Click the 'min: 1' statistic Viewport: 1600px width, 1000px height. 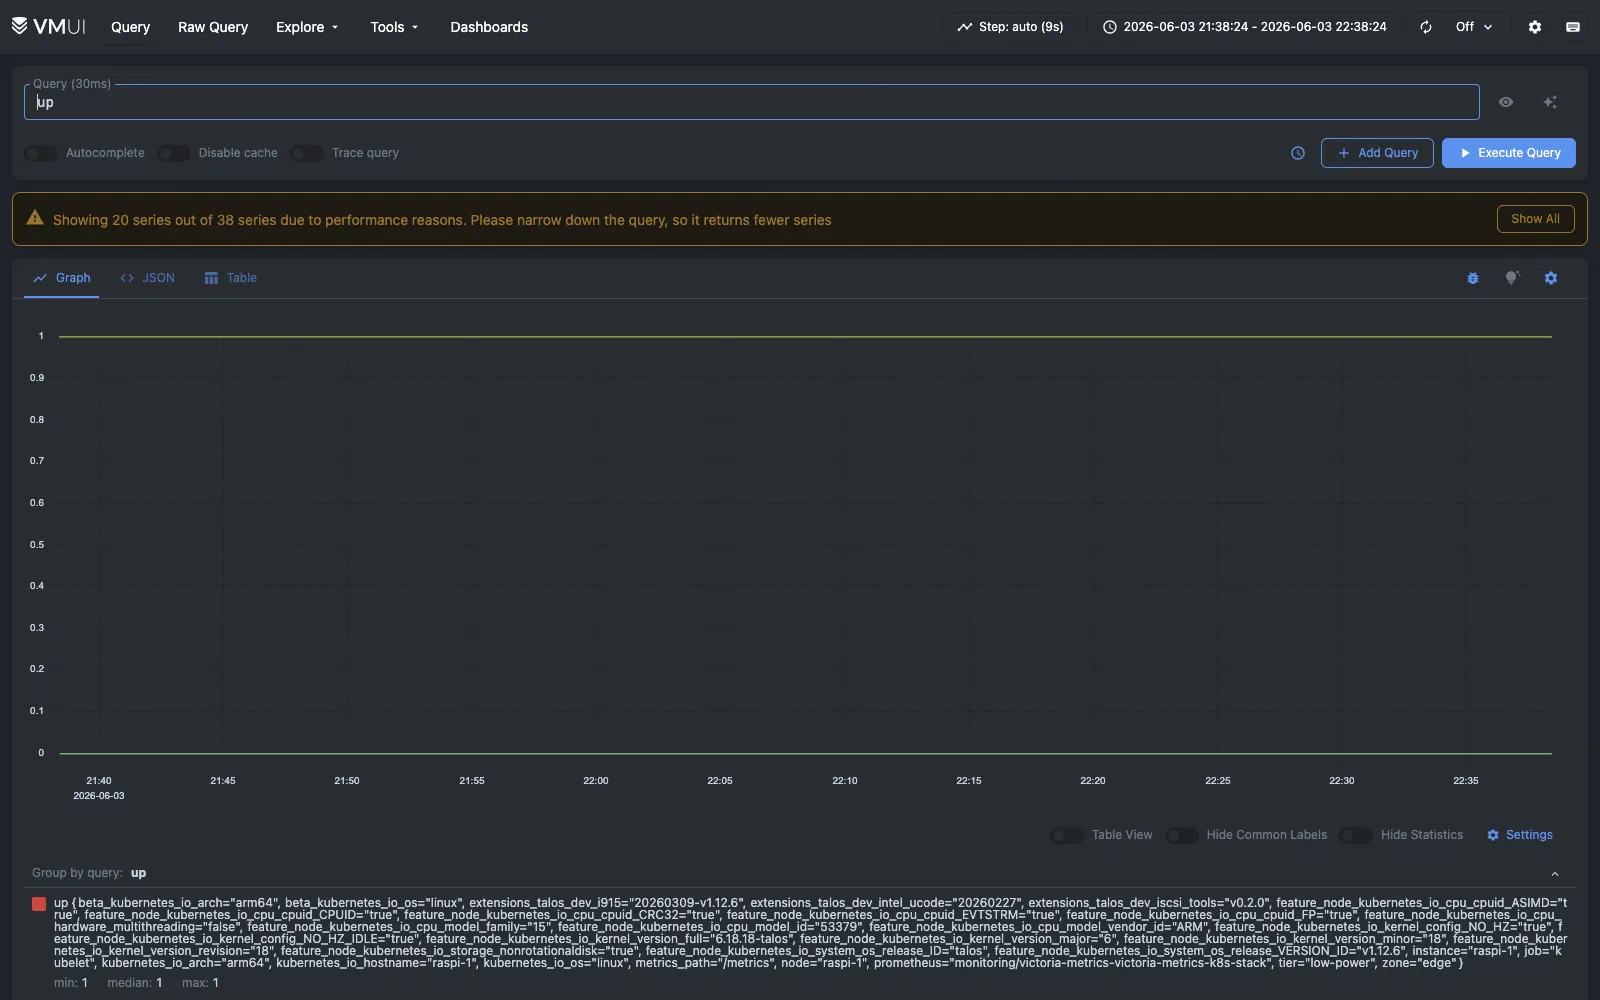(x=71, y=983)
